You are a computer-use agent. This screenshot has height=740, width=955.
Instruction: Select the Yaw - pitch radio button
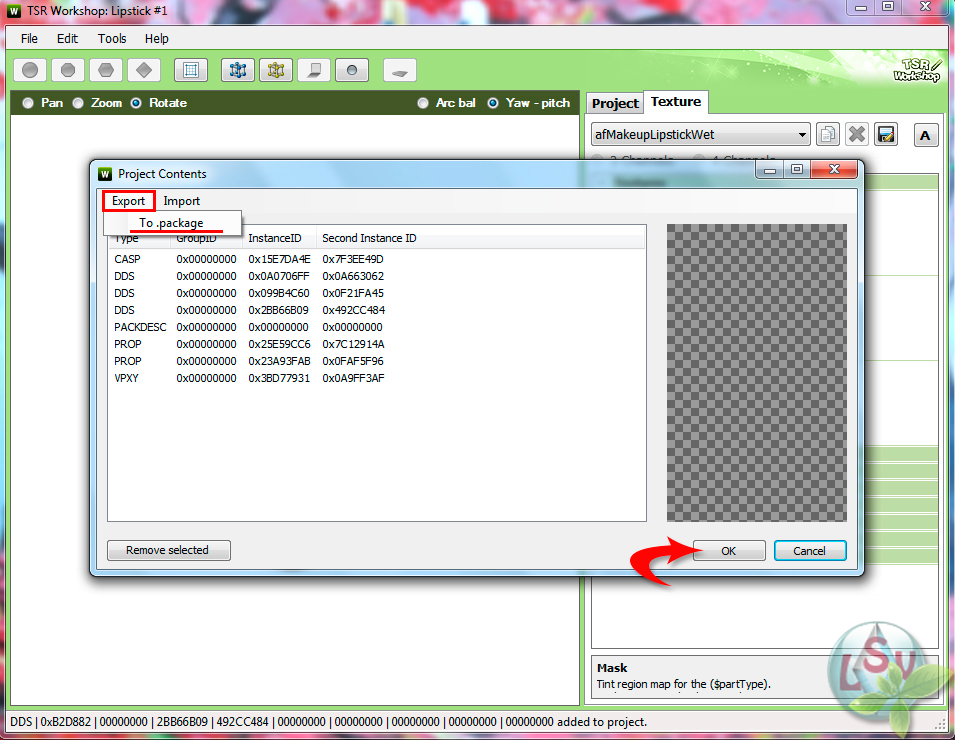493,103
